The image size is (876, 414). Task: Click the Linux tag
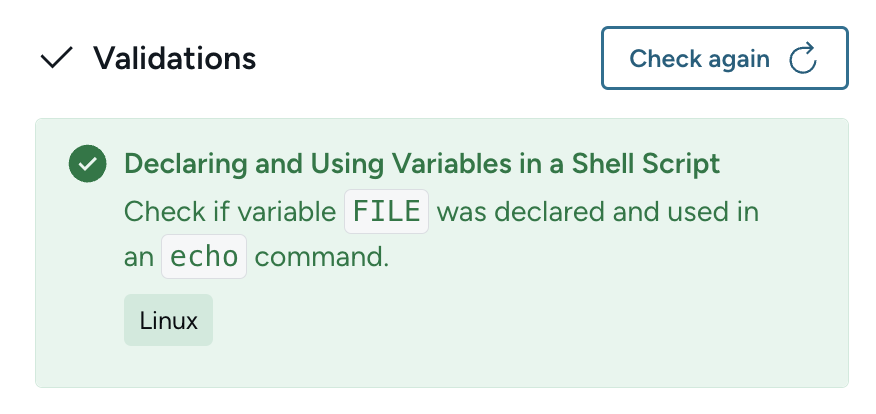pos(168,321)
